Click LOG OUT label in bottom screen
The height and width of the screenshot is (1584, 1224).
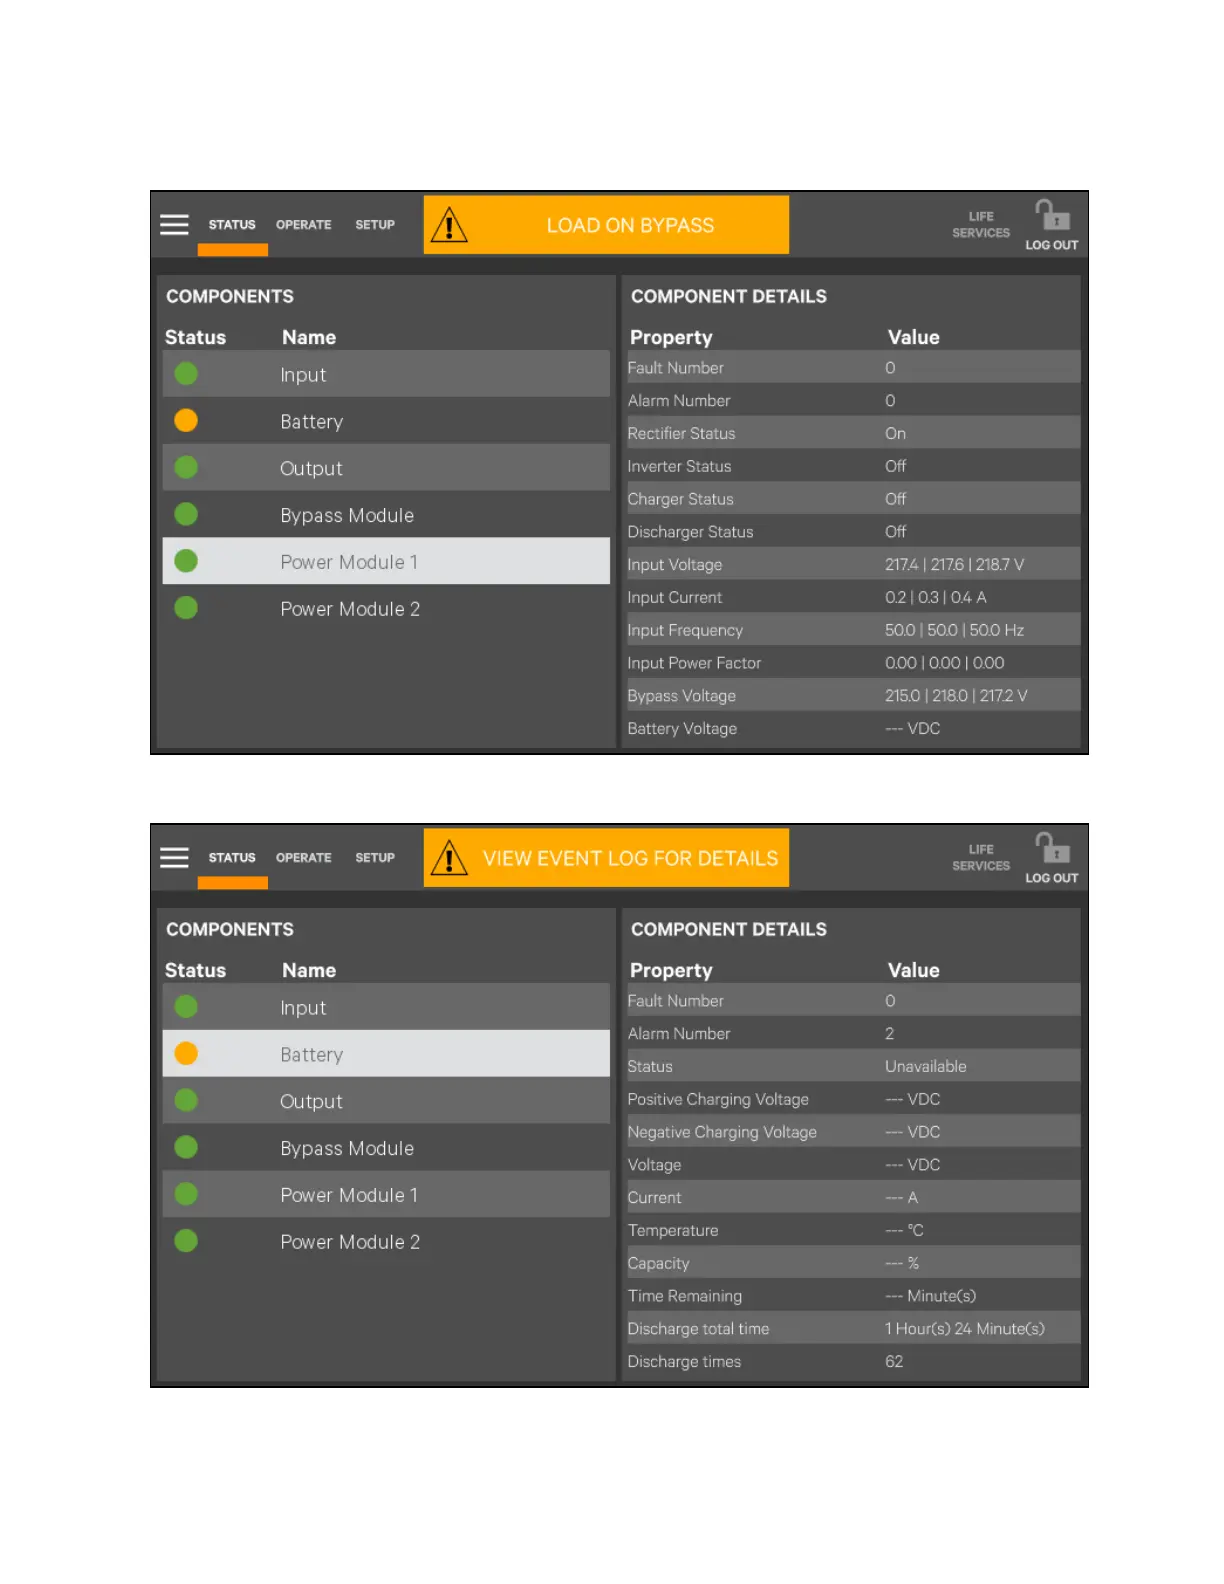pos(1052,878)
